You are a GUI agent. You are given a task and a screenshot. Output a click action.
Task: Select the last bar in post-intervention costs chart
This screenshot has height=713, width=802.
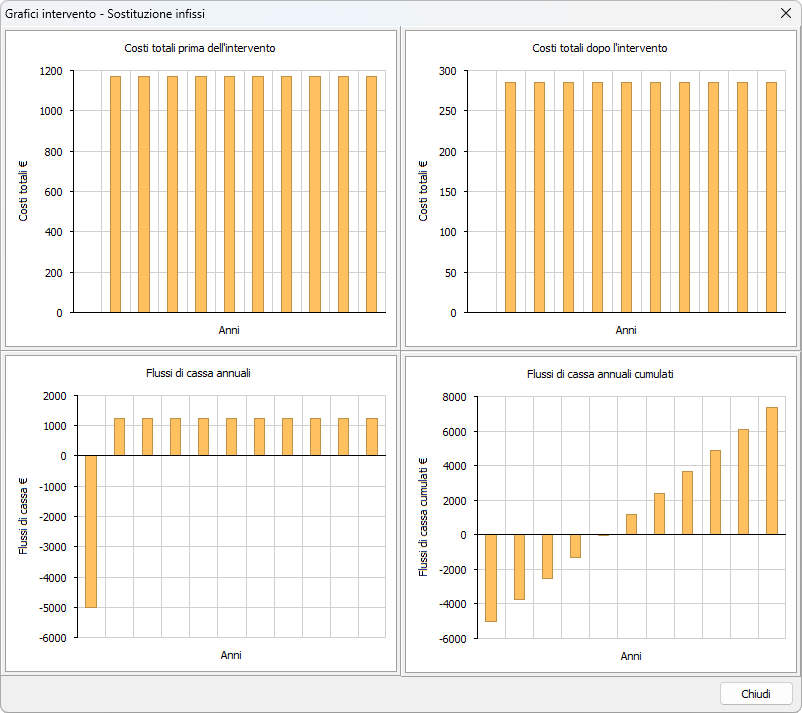(x=771, y=197)
